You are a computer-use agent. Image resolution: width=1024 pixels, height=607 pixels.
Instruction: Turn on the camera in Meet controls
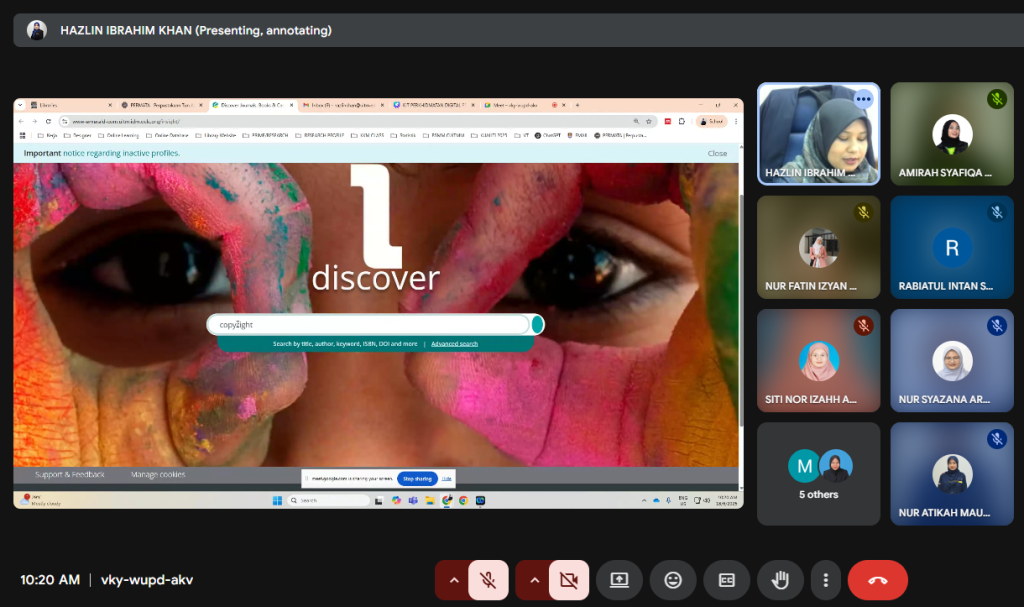click(569, 580)
